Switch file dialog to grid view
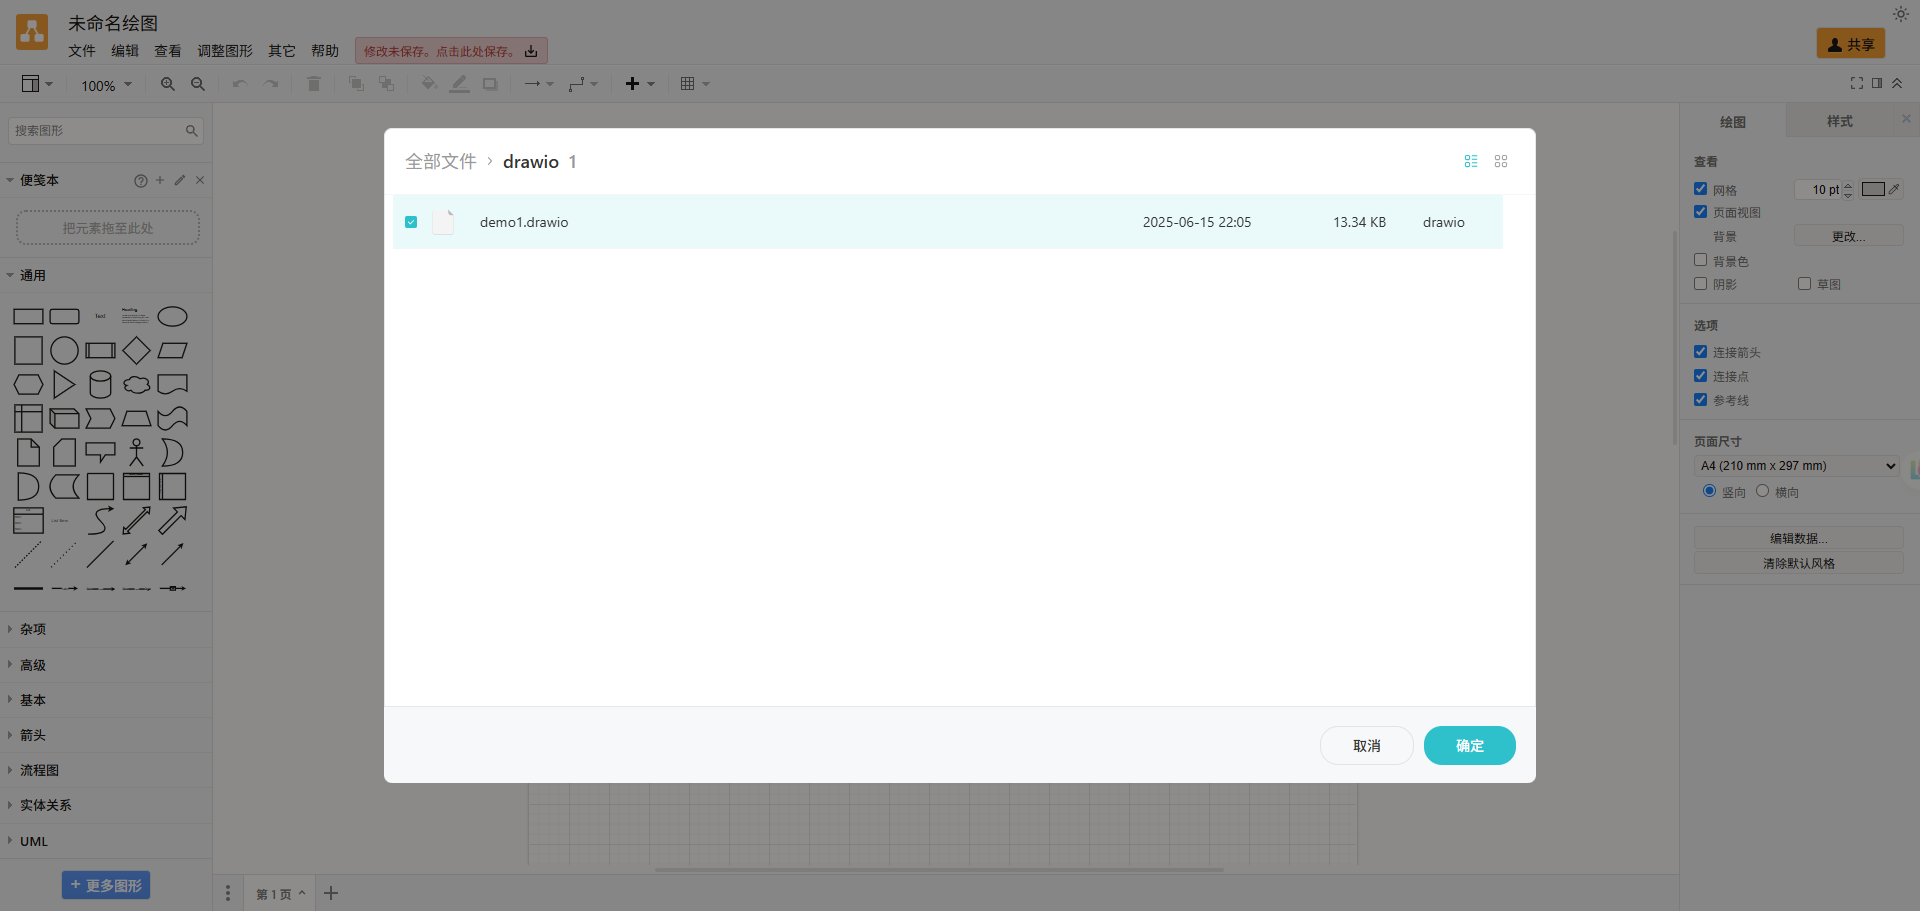Image resolution: width=1920 pixels, height=911 pixels. coord(1501,161)
